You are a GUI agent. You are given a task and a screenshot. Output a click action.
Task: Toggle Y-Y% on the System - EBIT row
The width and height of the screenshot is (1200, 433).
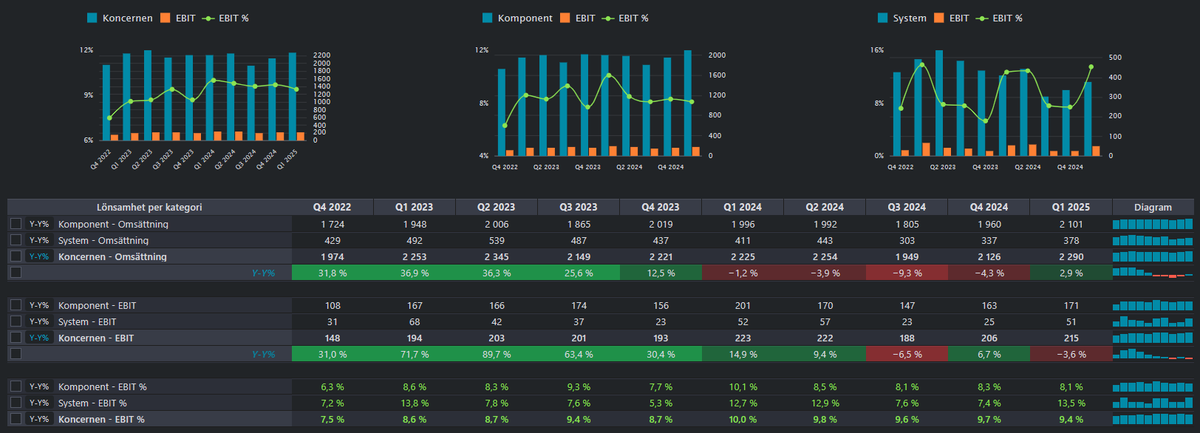click(x=40, y=322)
